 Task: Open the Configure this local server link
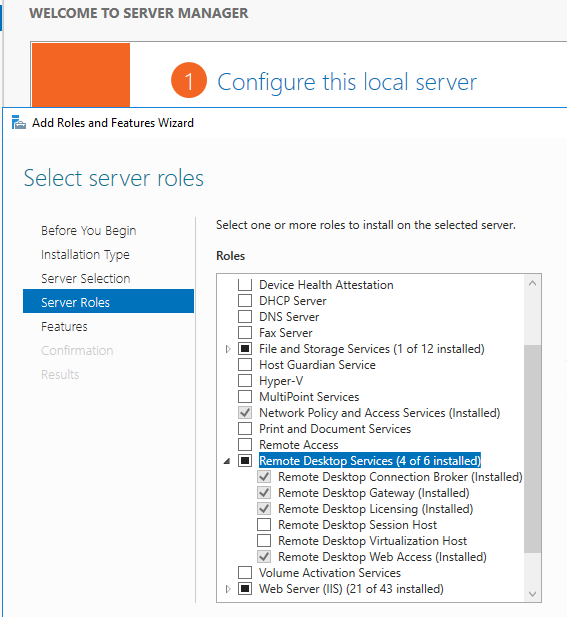pyautogui.click(x=347, y=82)
